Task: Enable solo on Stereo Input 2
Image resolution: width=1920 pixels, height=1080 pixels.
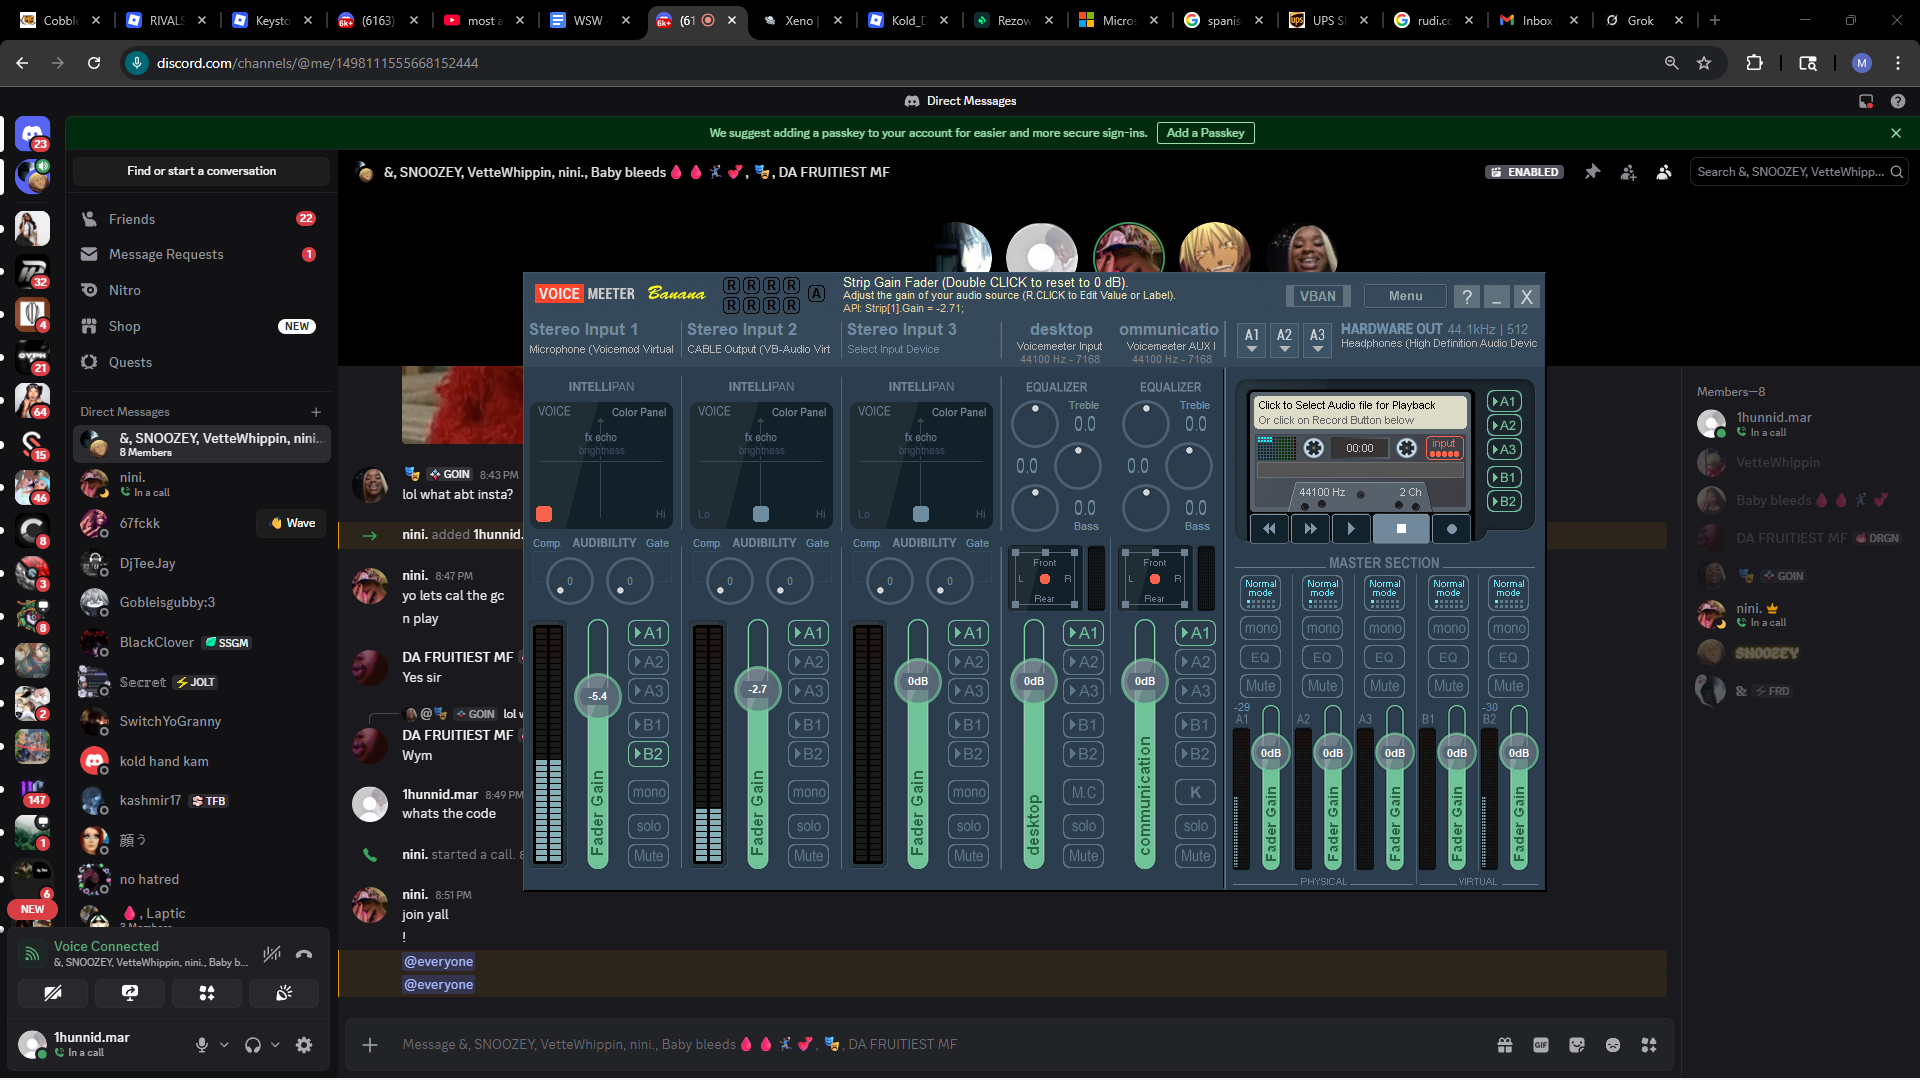Action: point(808,826)
